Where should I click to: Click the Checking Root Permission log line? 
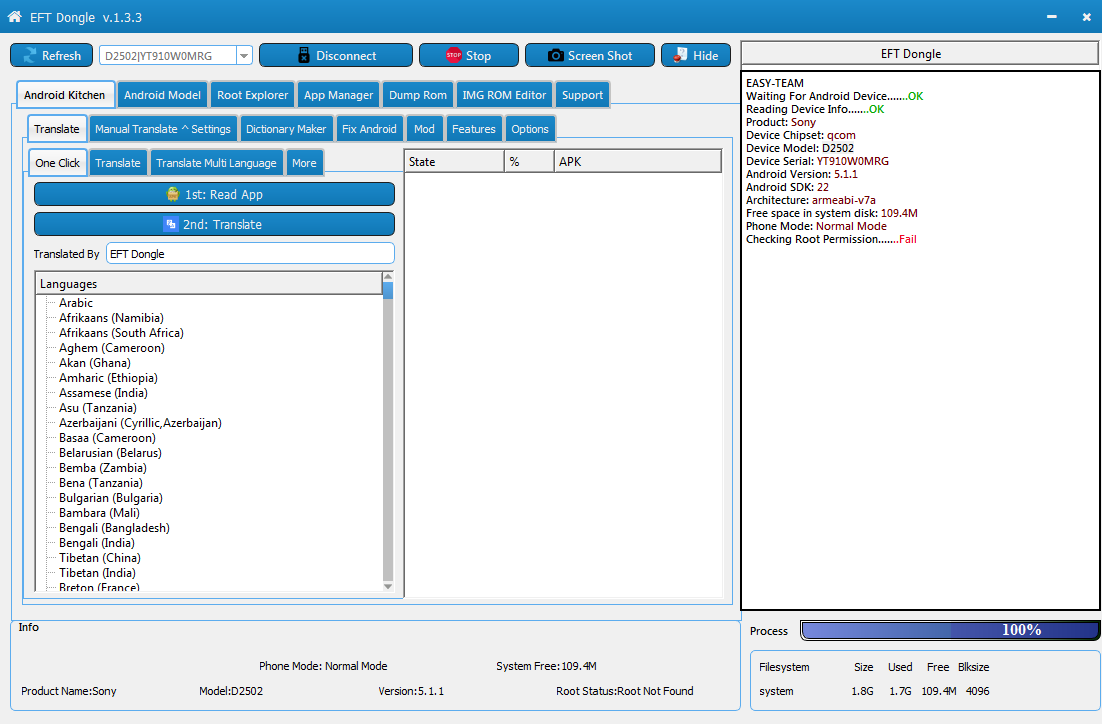coord(831,239)
